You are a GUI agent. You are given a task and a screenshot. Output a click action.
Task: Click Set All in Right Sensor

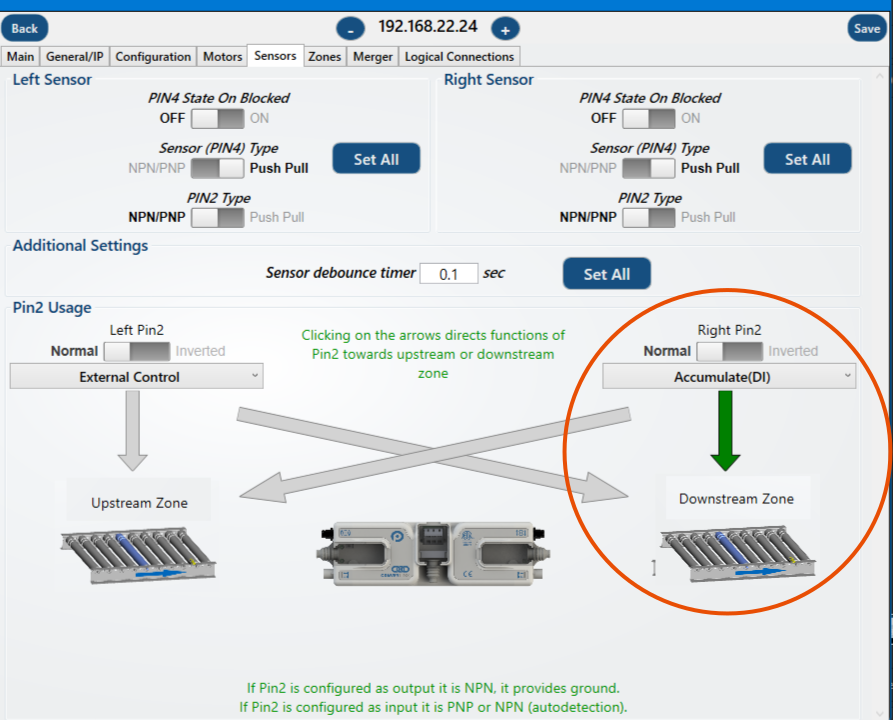pos(808,159)
